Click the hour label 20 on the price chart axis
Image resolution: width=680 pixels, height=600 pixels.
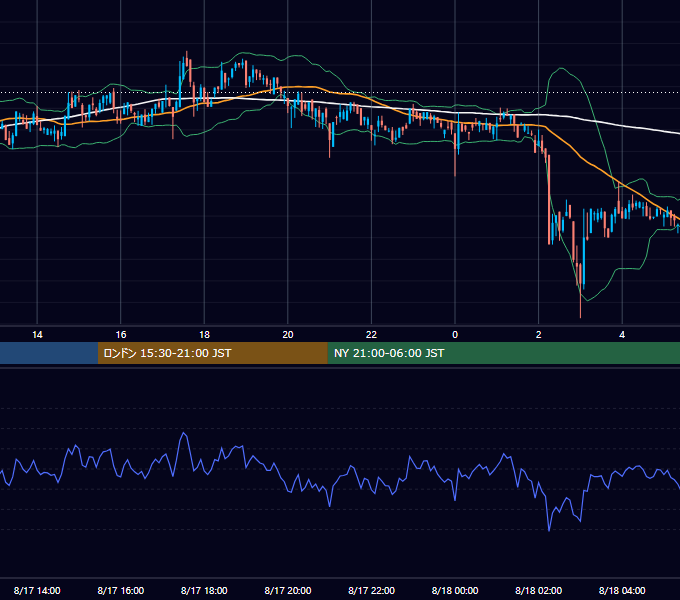click(x=288, y=335)
